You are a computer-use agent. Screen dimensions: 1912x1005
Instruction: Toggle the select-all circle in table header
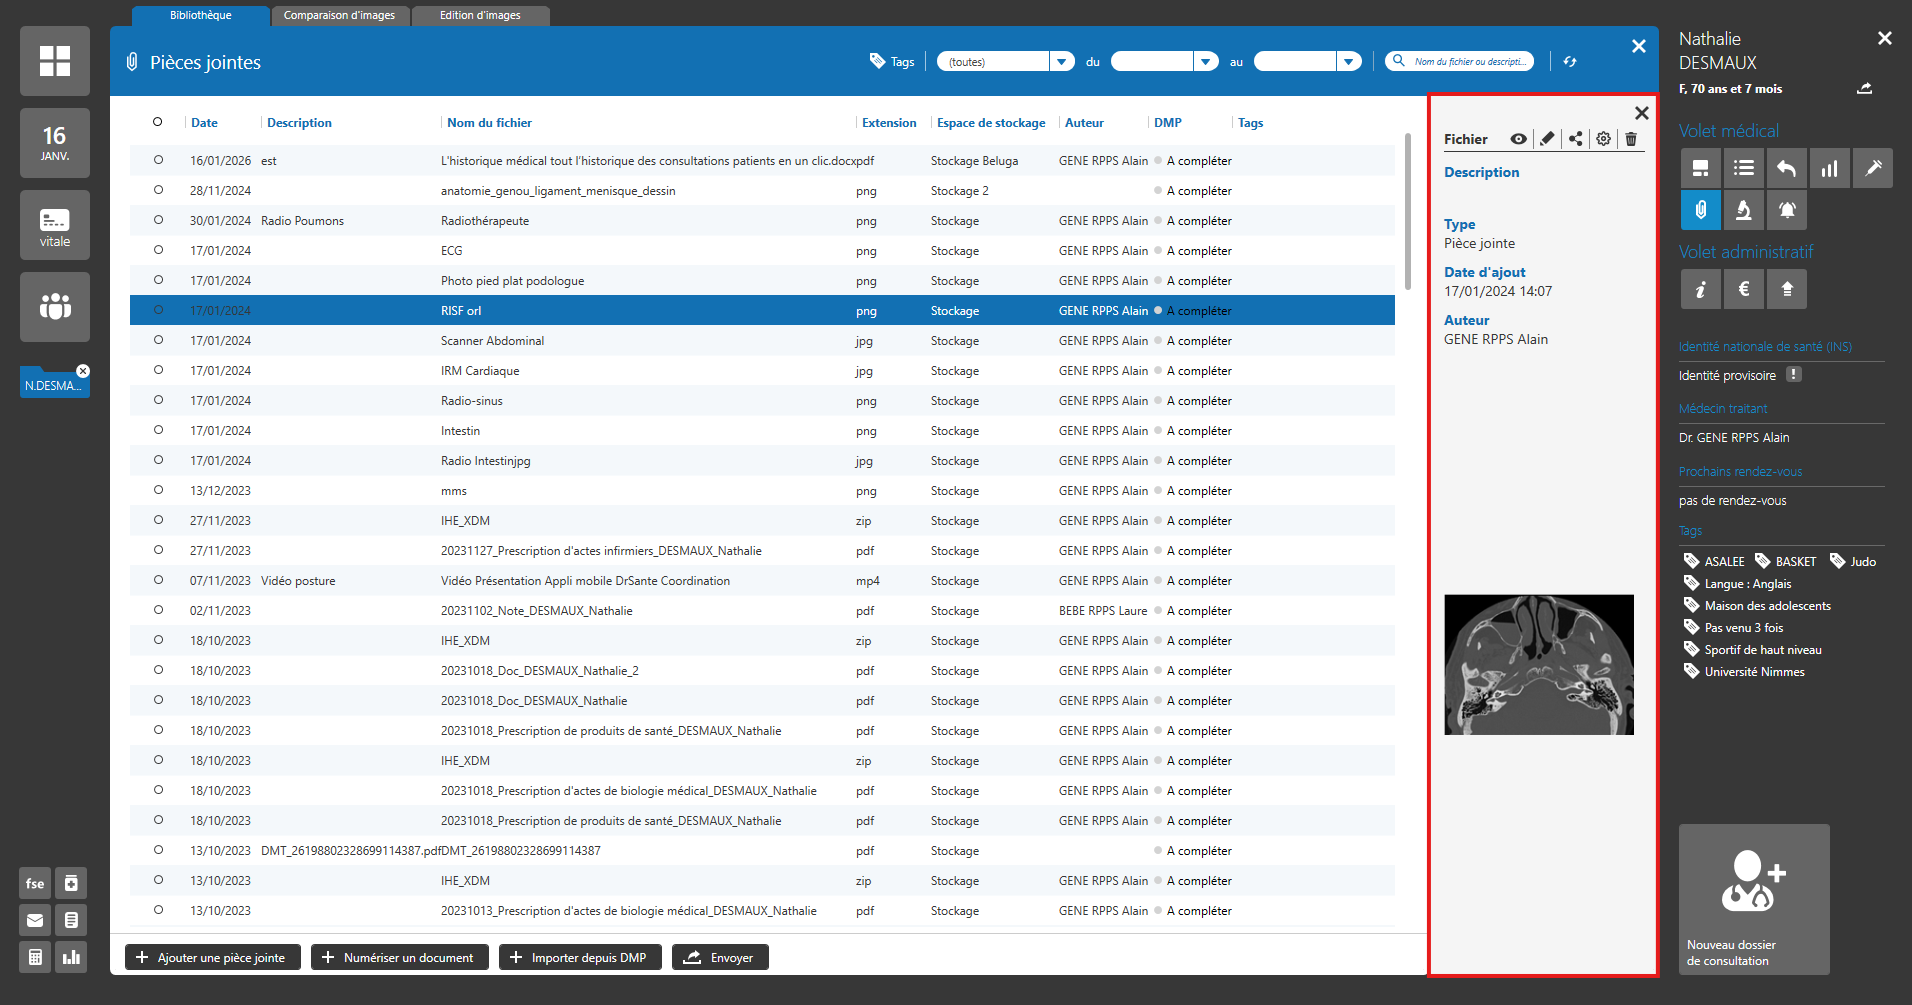coord(157,122)
